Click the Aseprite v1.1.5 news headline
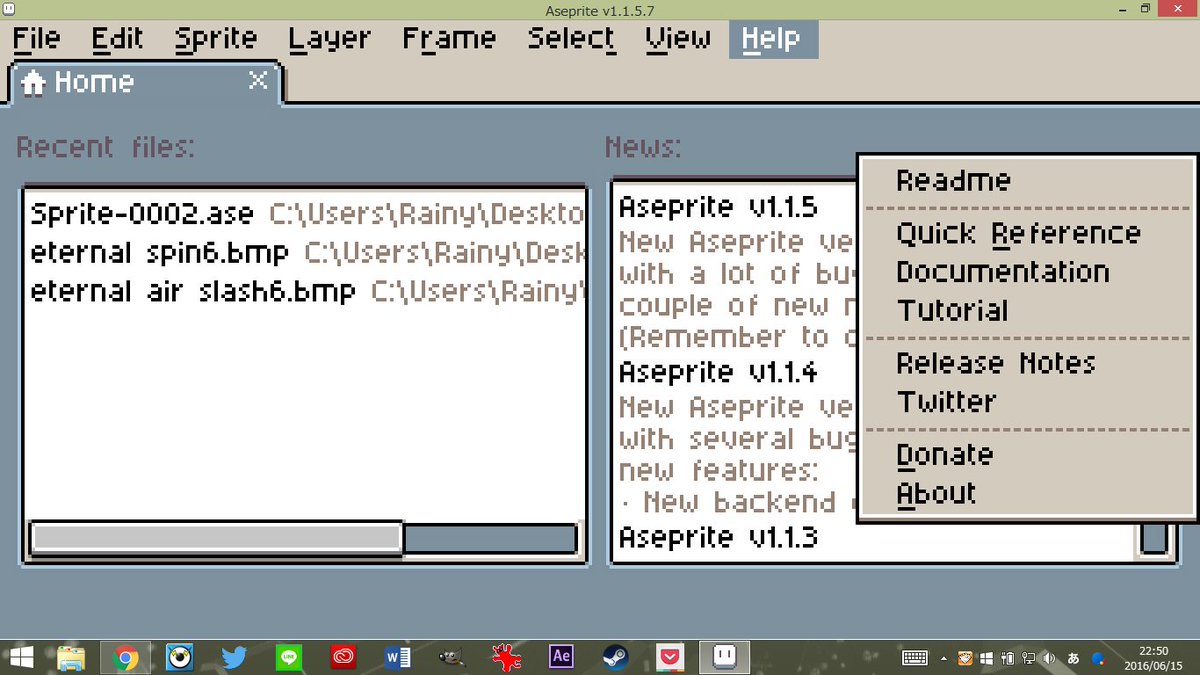Viewport: 1200px width, 675px height. click(718, 208)
